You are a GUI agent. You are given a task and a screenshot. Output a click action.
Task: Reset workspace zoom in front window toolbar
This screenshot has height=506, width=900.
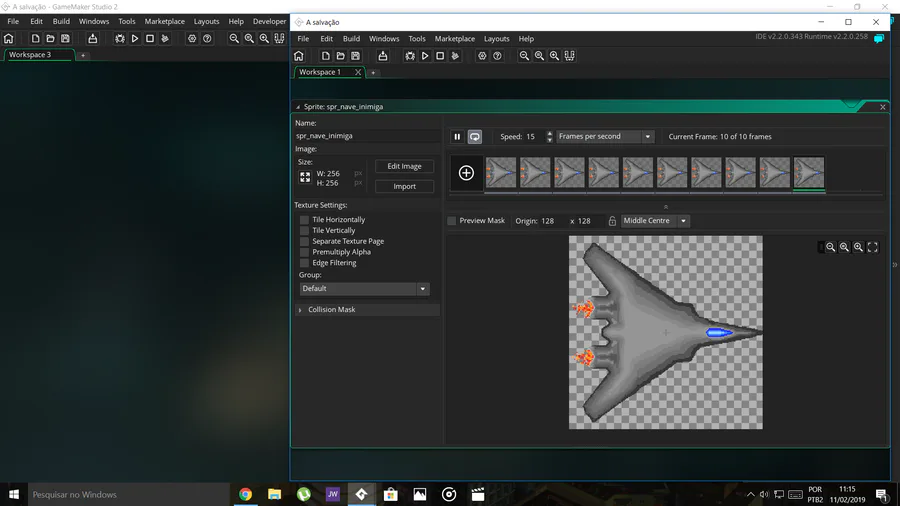click(539, 56)
